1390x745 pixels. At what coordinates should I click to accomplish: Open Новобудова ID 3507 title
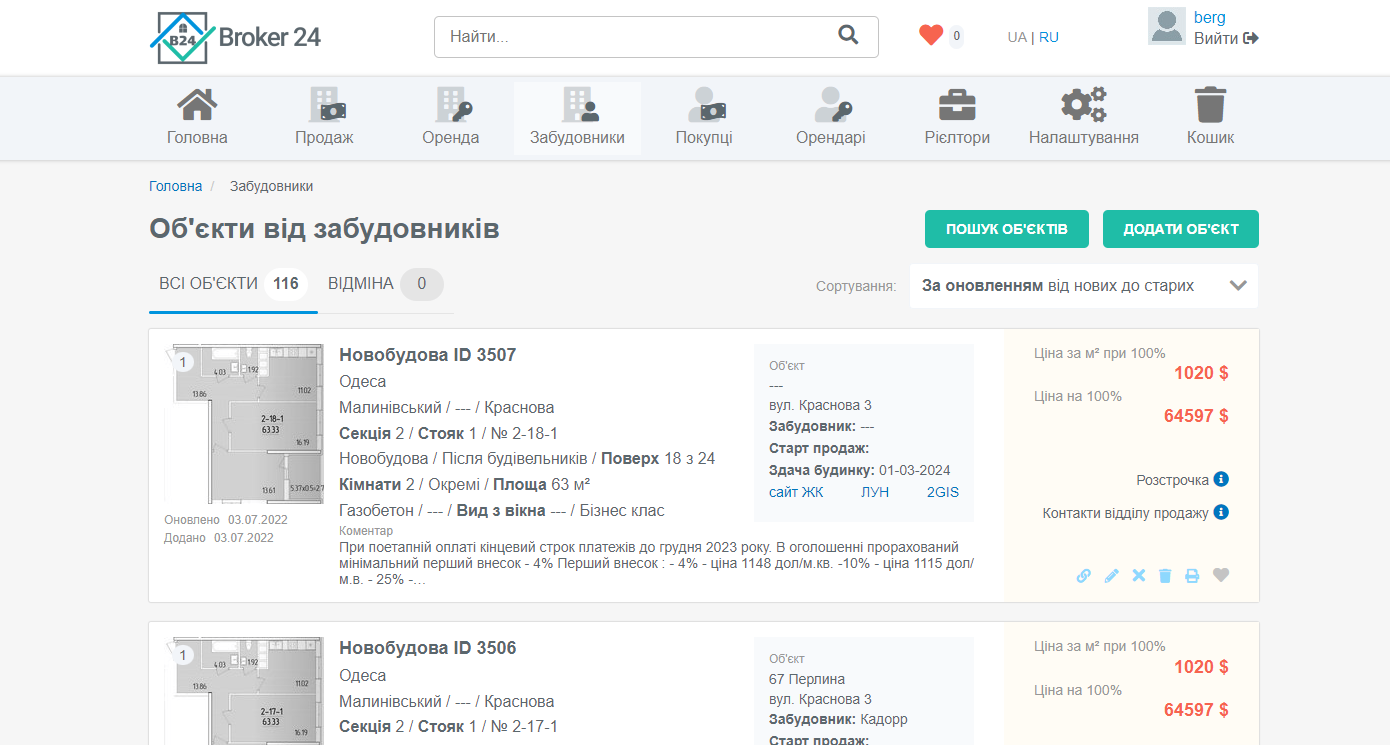(428, 355)
